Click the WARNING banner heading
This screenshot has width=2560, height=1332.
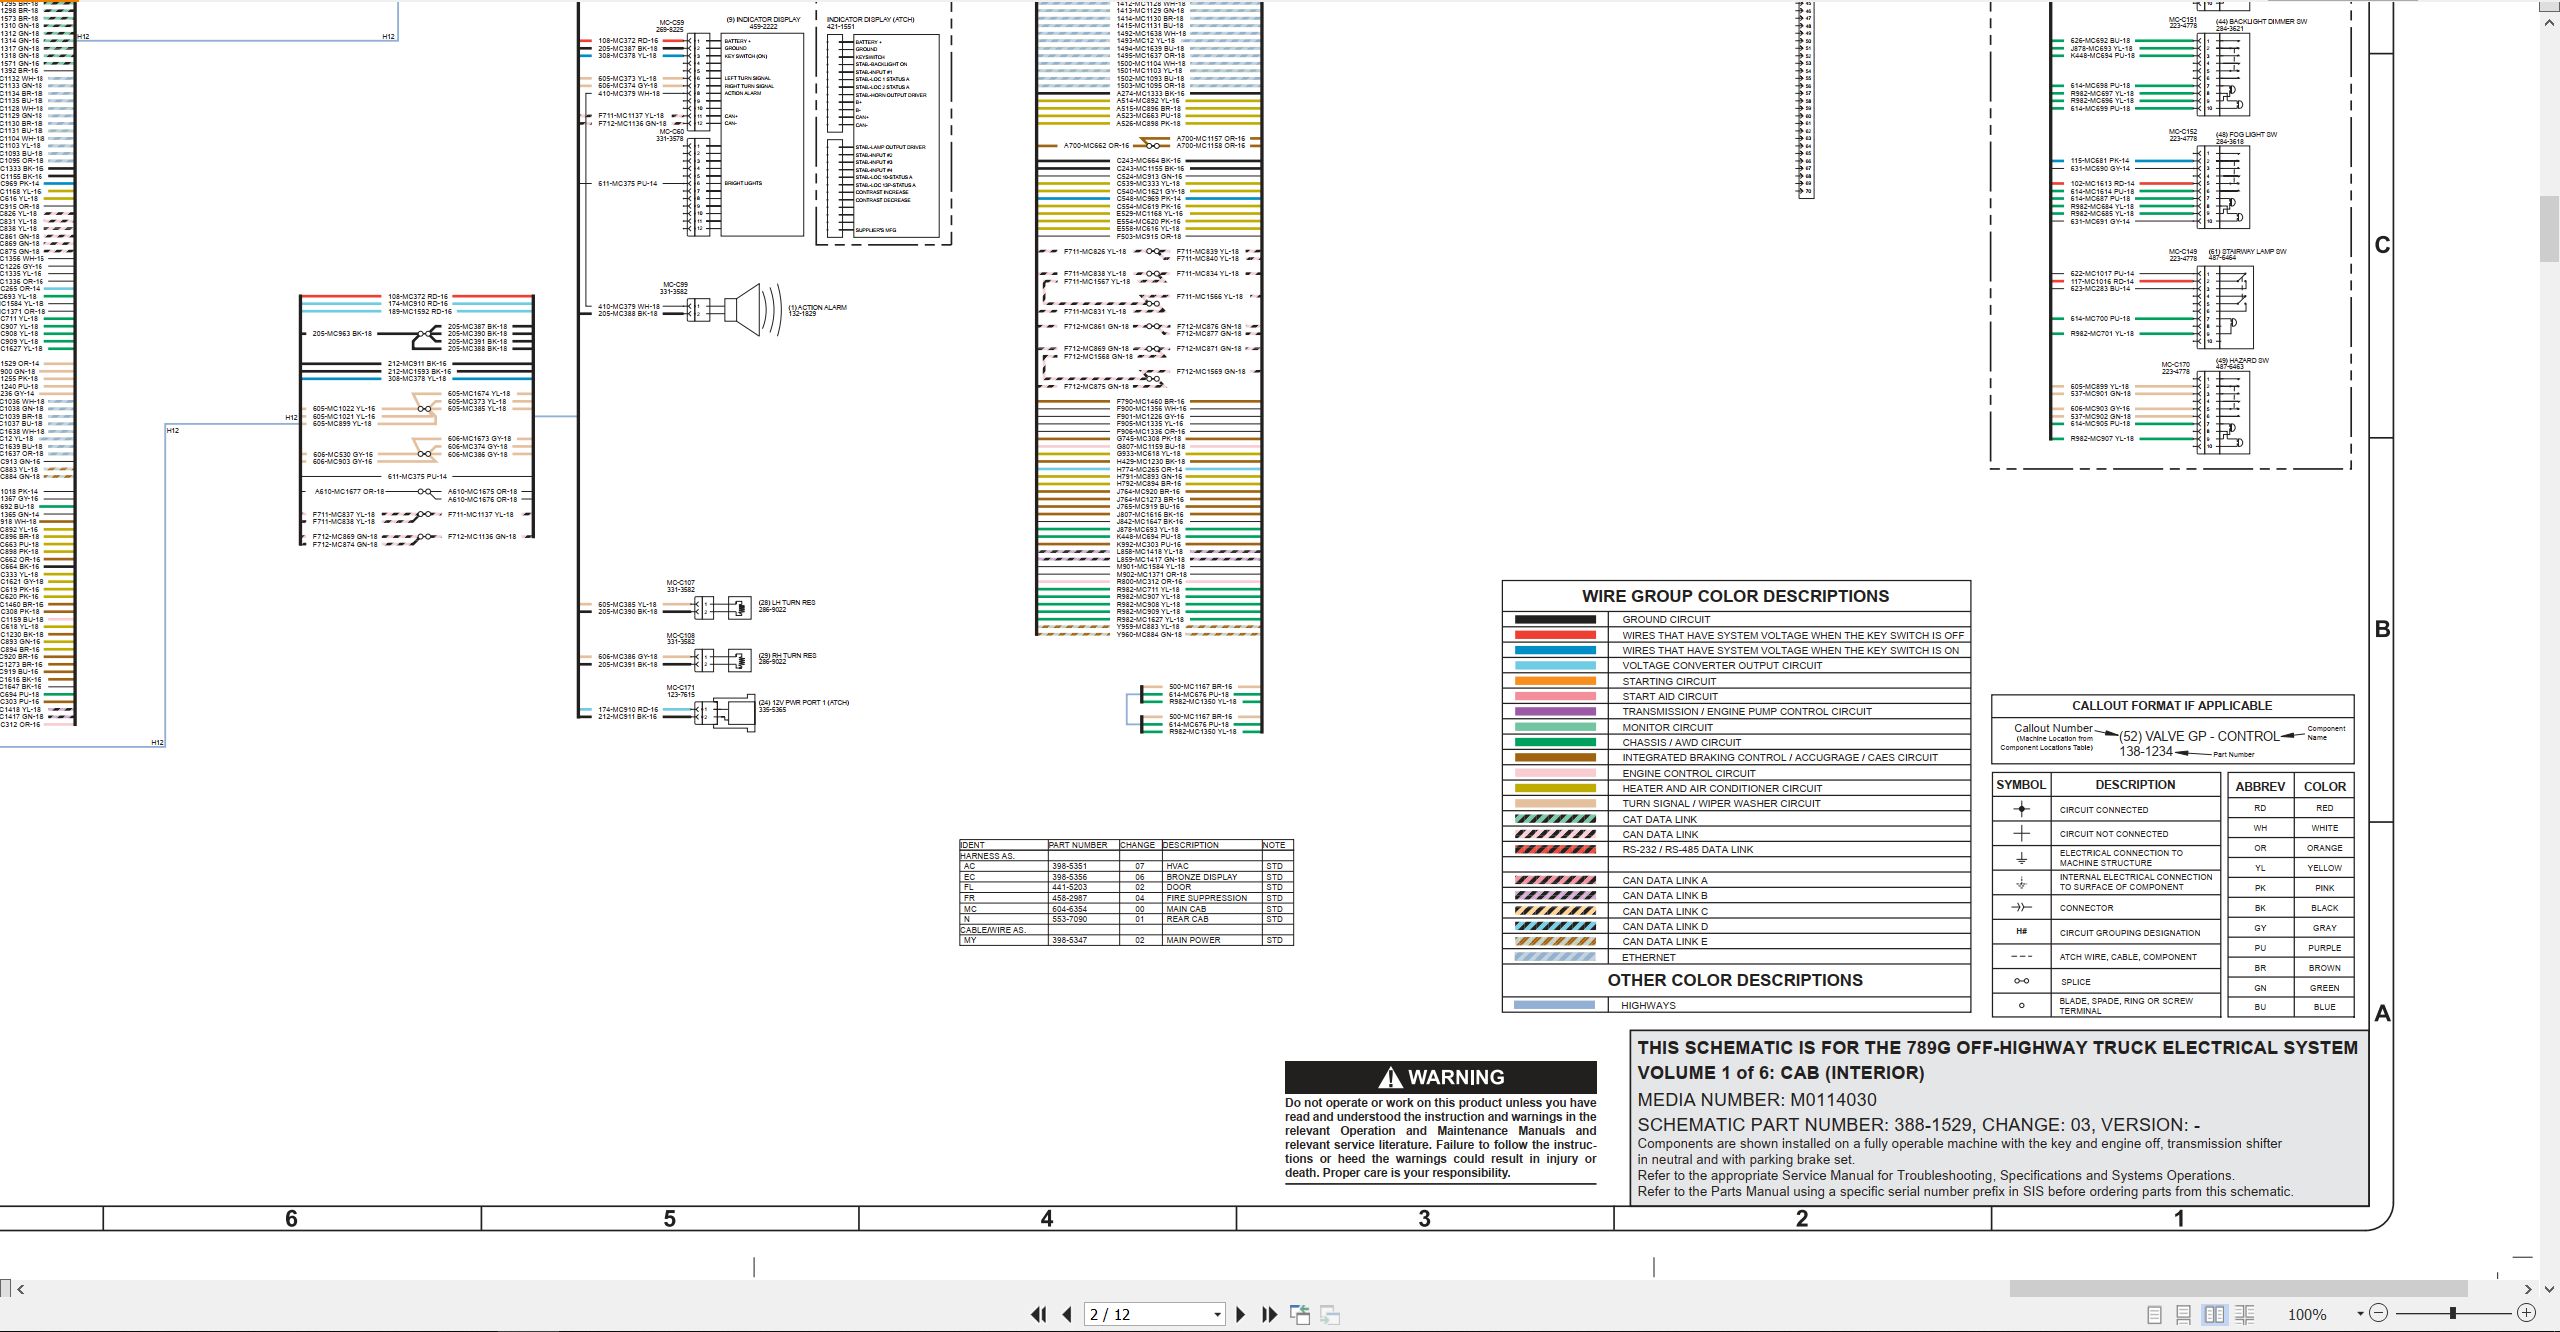click(1440, 1077)
